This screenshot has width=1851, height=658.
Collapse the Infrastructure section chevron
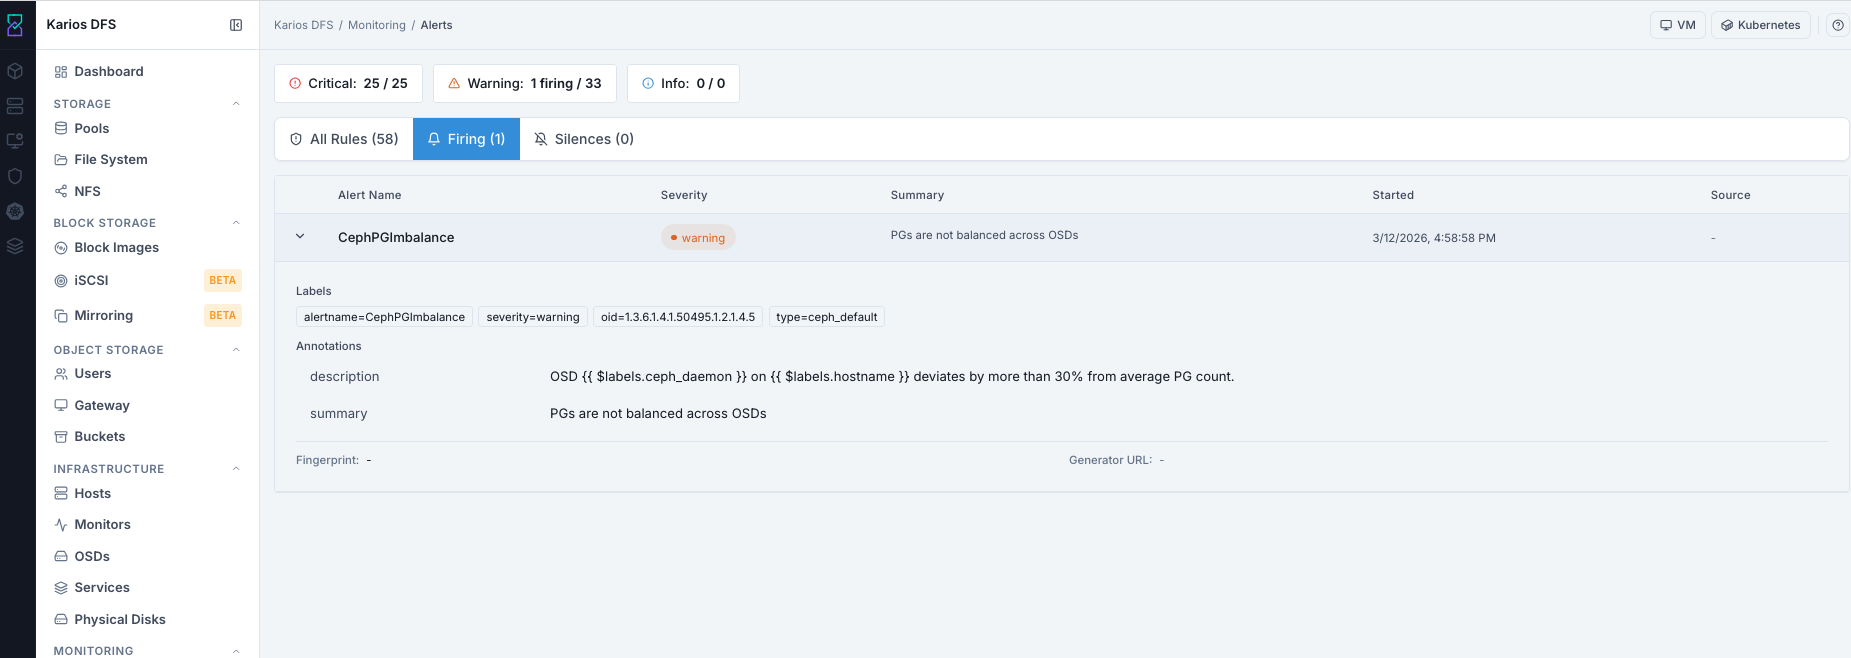[x=236, y=469]
